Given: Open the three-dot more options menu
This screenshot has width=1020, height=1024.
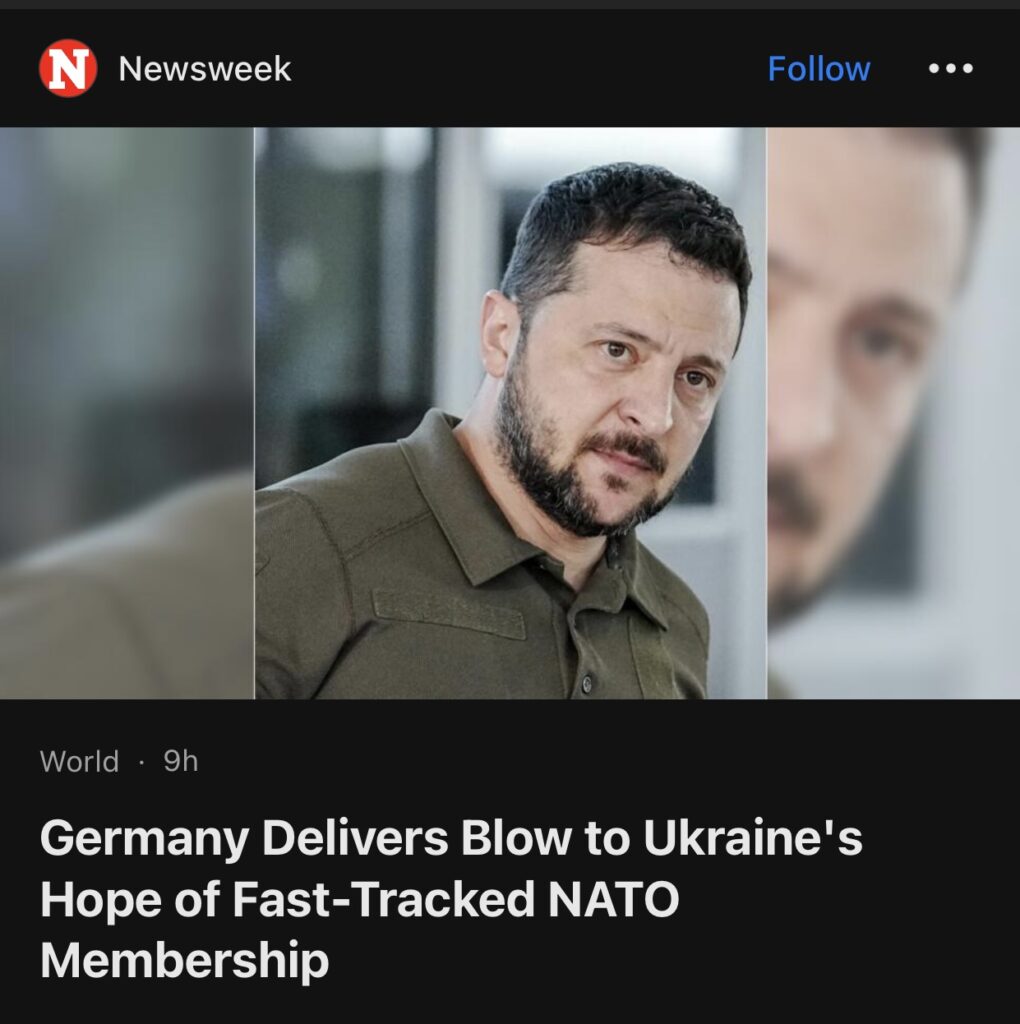Looking at the screenshot, I should tap(951, 69).
